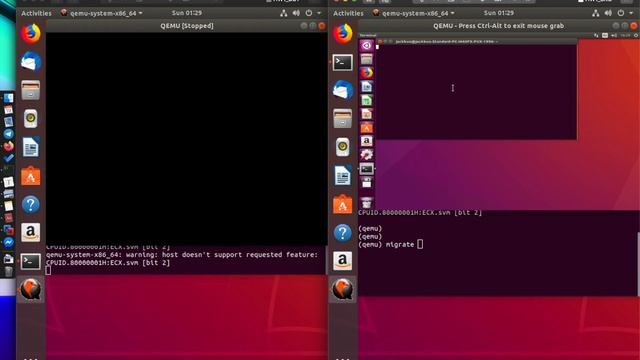Open Ubuntu Software in the left host dock

coord(31,176)
